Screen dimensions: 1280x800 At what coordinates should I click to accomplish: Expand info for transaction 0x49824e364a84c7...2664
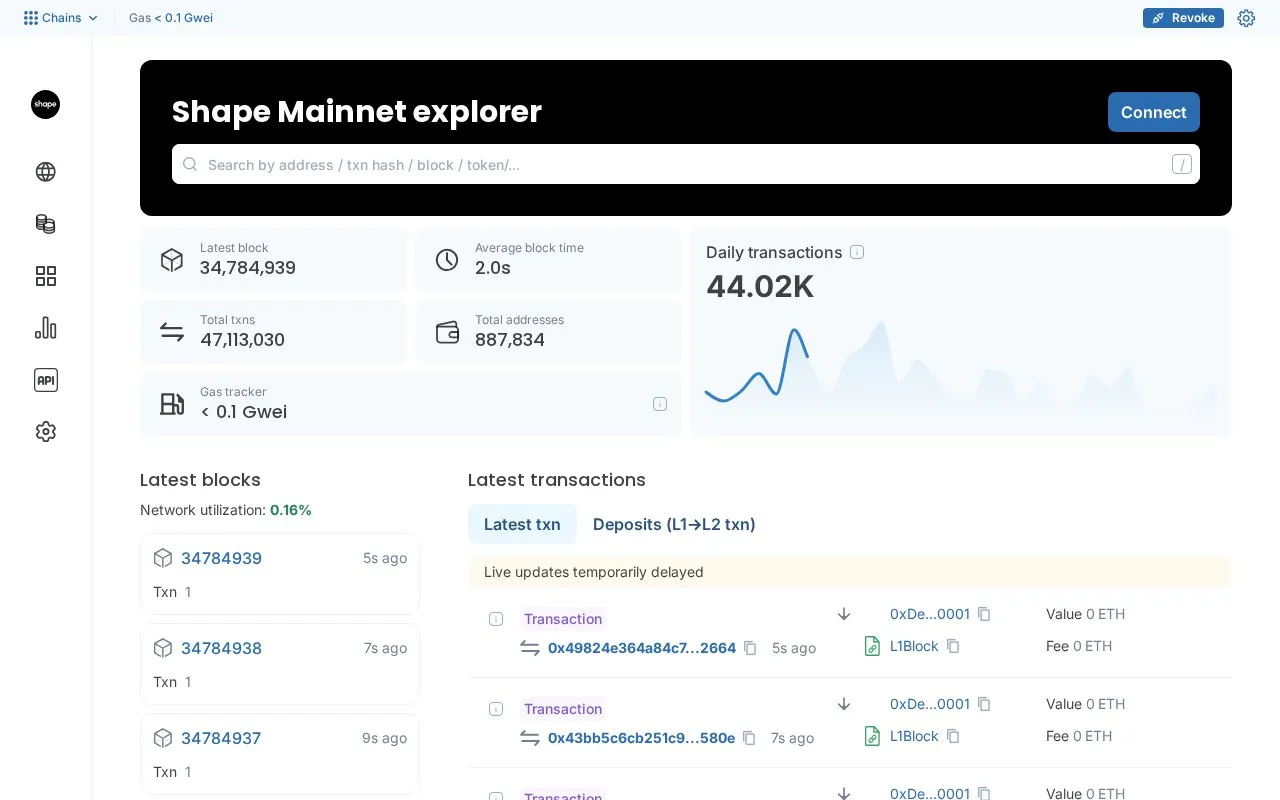pyautogui.click(x=496, y=619)
